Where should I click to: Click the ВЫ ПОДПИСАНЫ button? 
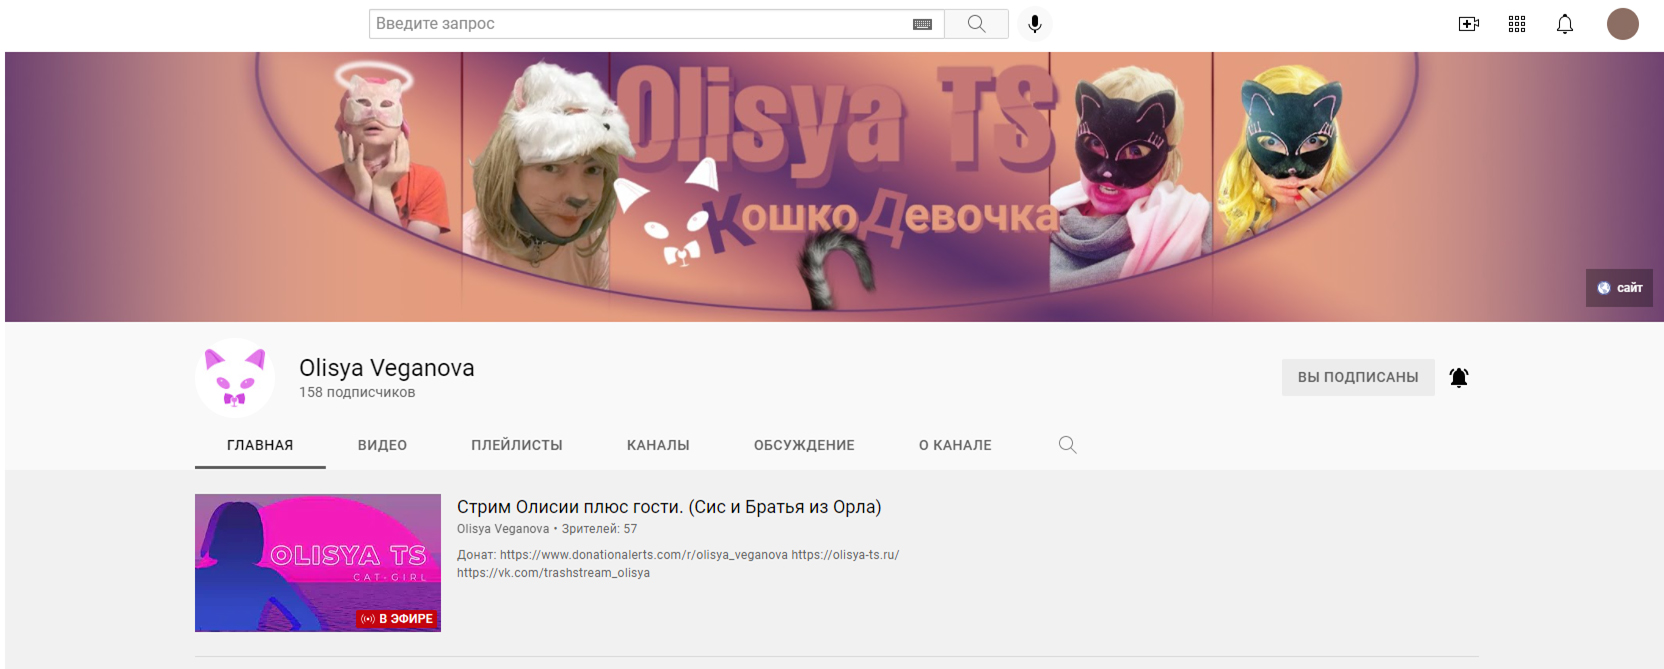pos(1358,377)
